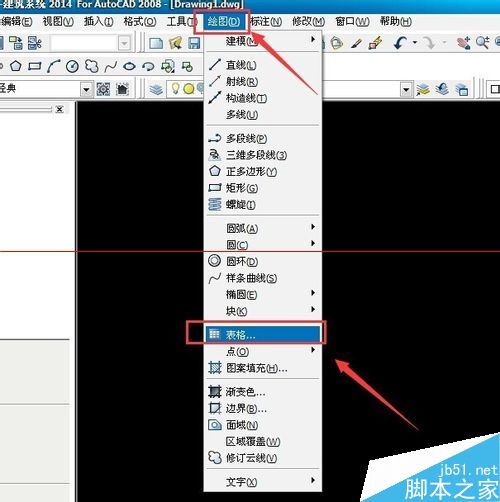Viewport: 500px width, 502px height.
Task: Select 多线(U) multiline command
Action: tap(263, 115)
